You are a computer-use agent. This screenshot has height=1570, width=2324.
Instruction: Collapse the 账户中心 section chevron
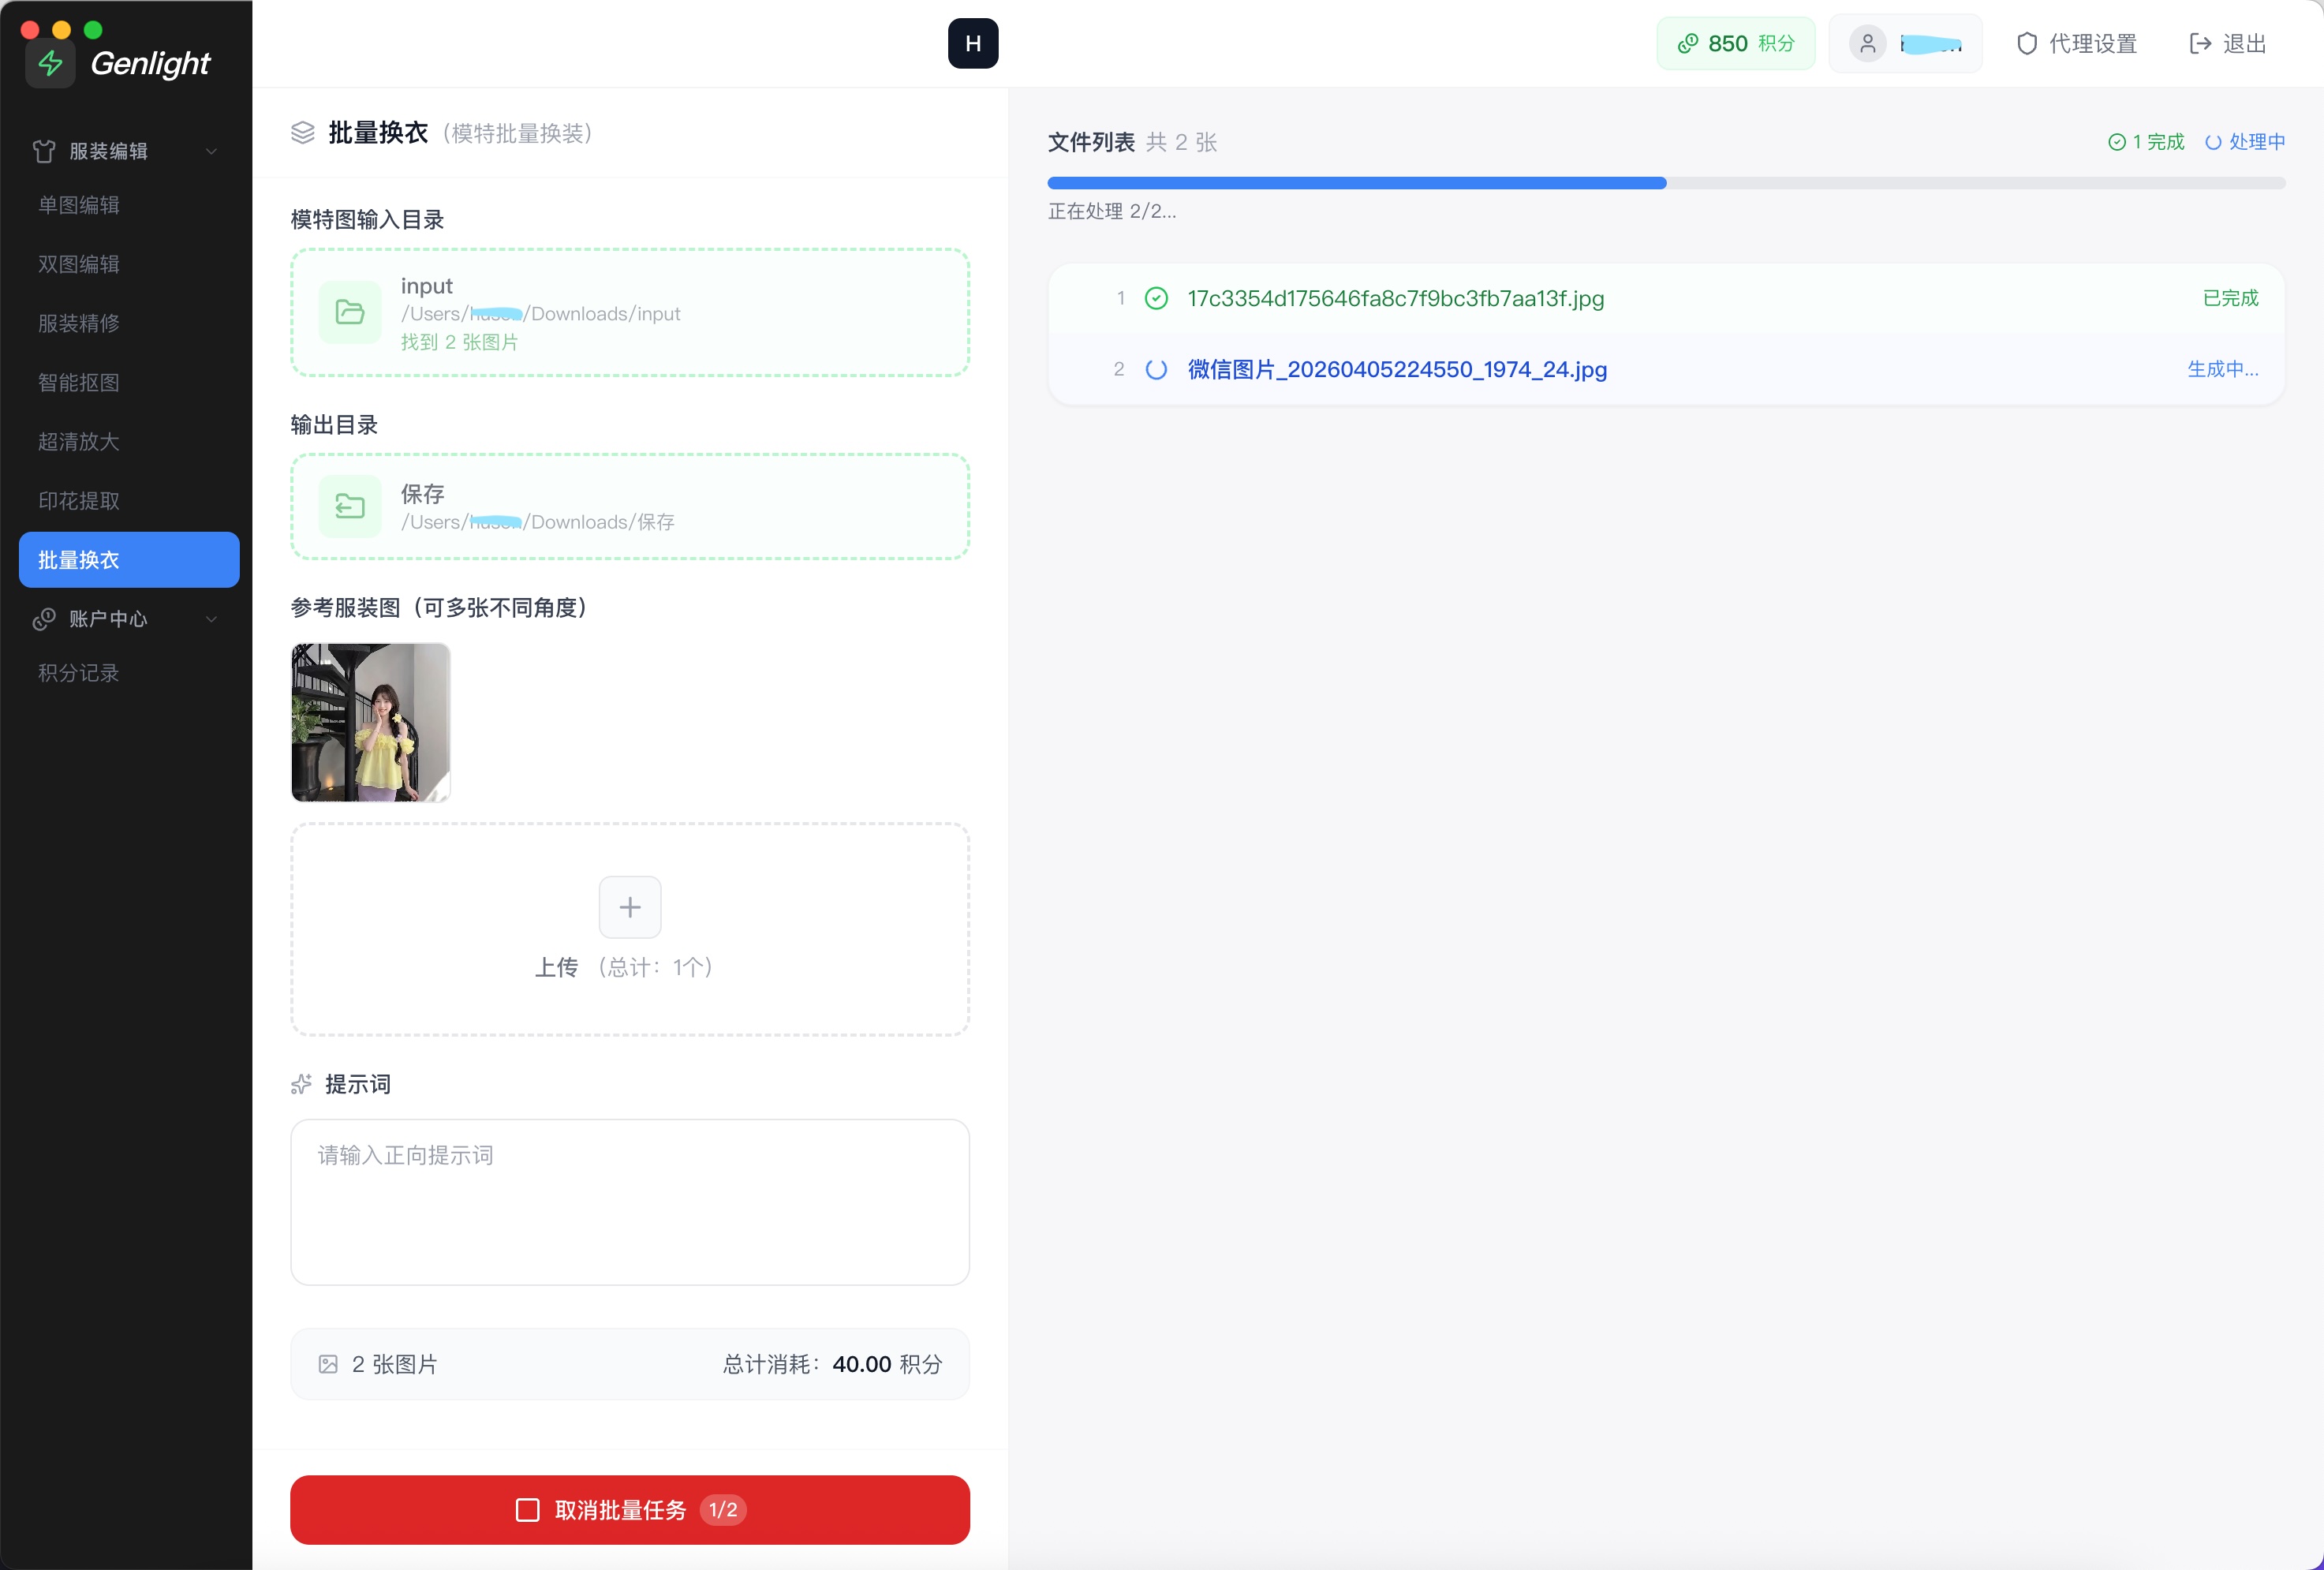tap(211, 619)
